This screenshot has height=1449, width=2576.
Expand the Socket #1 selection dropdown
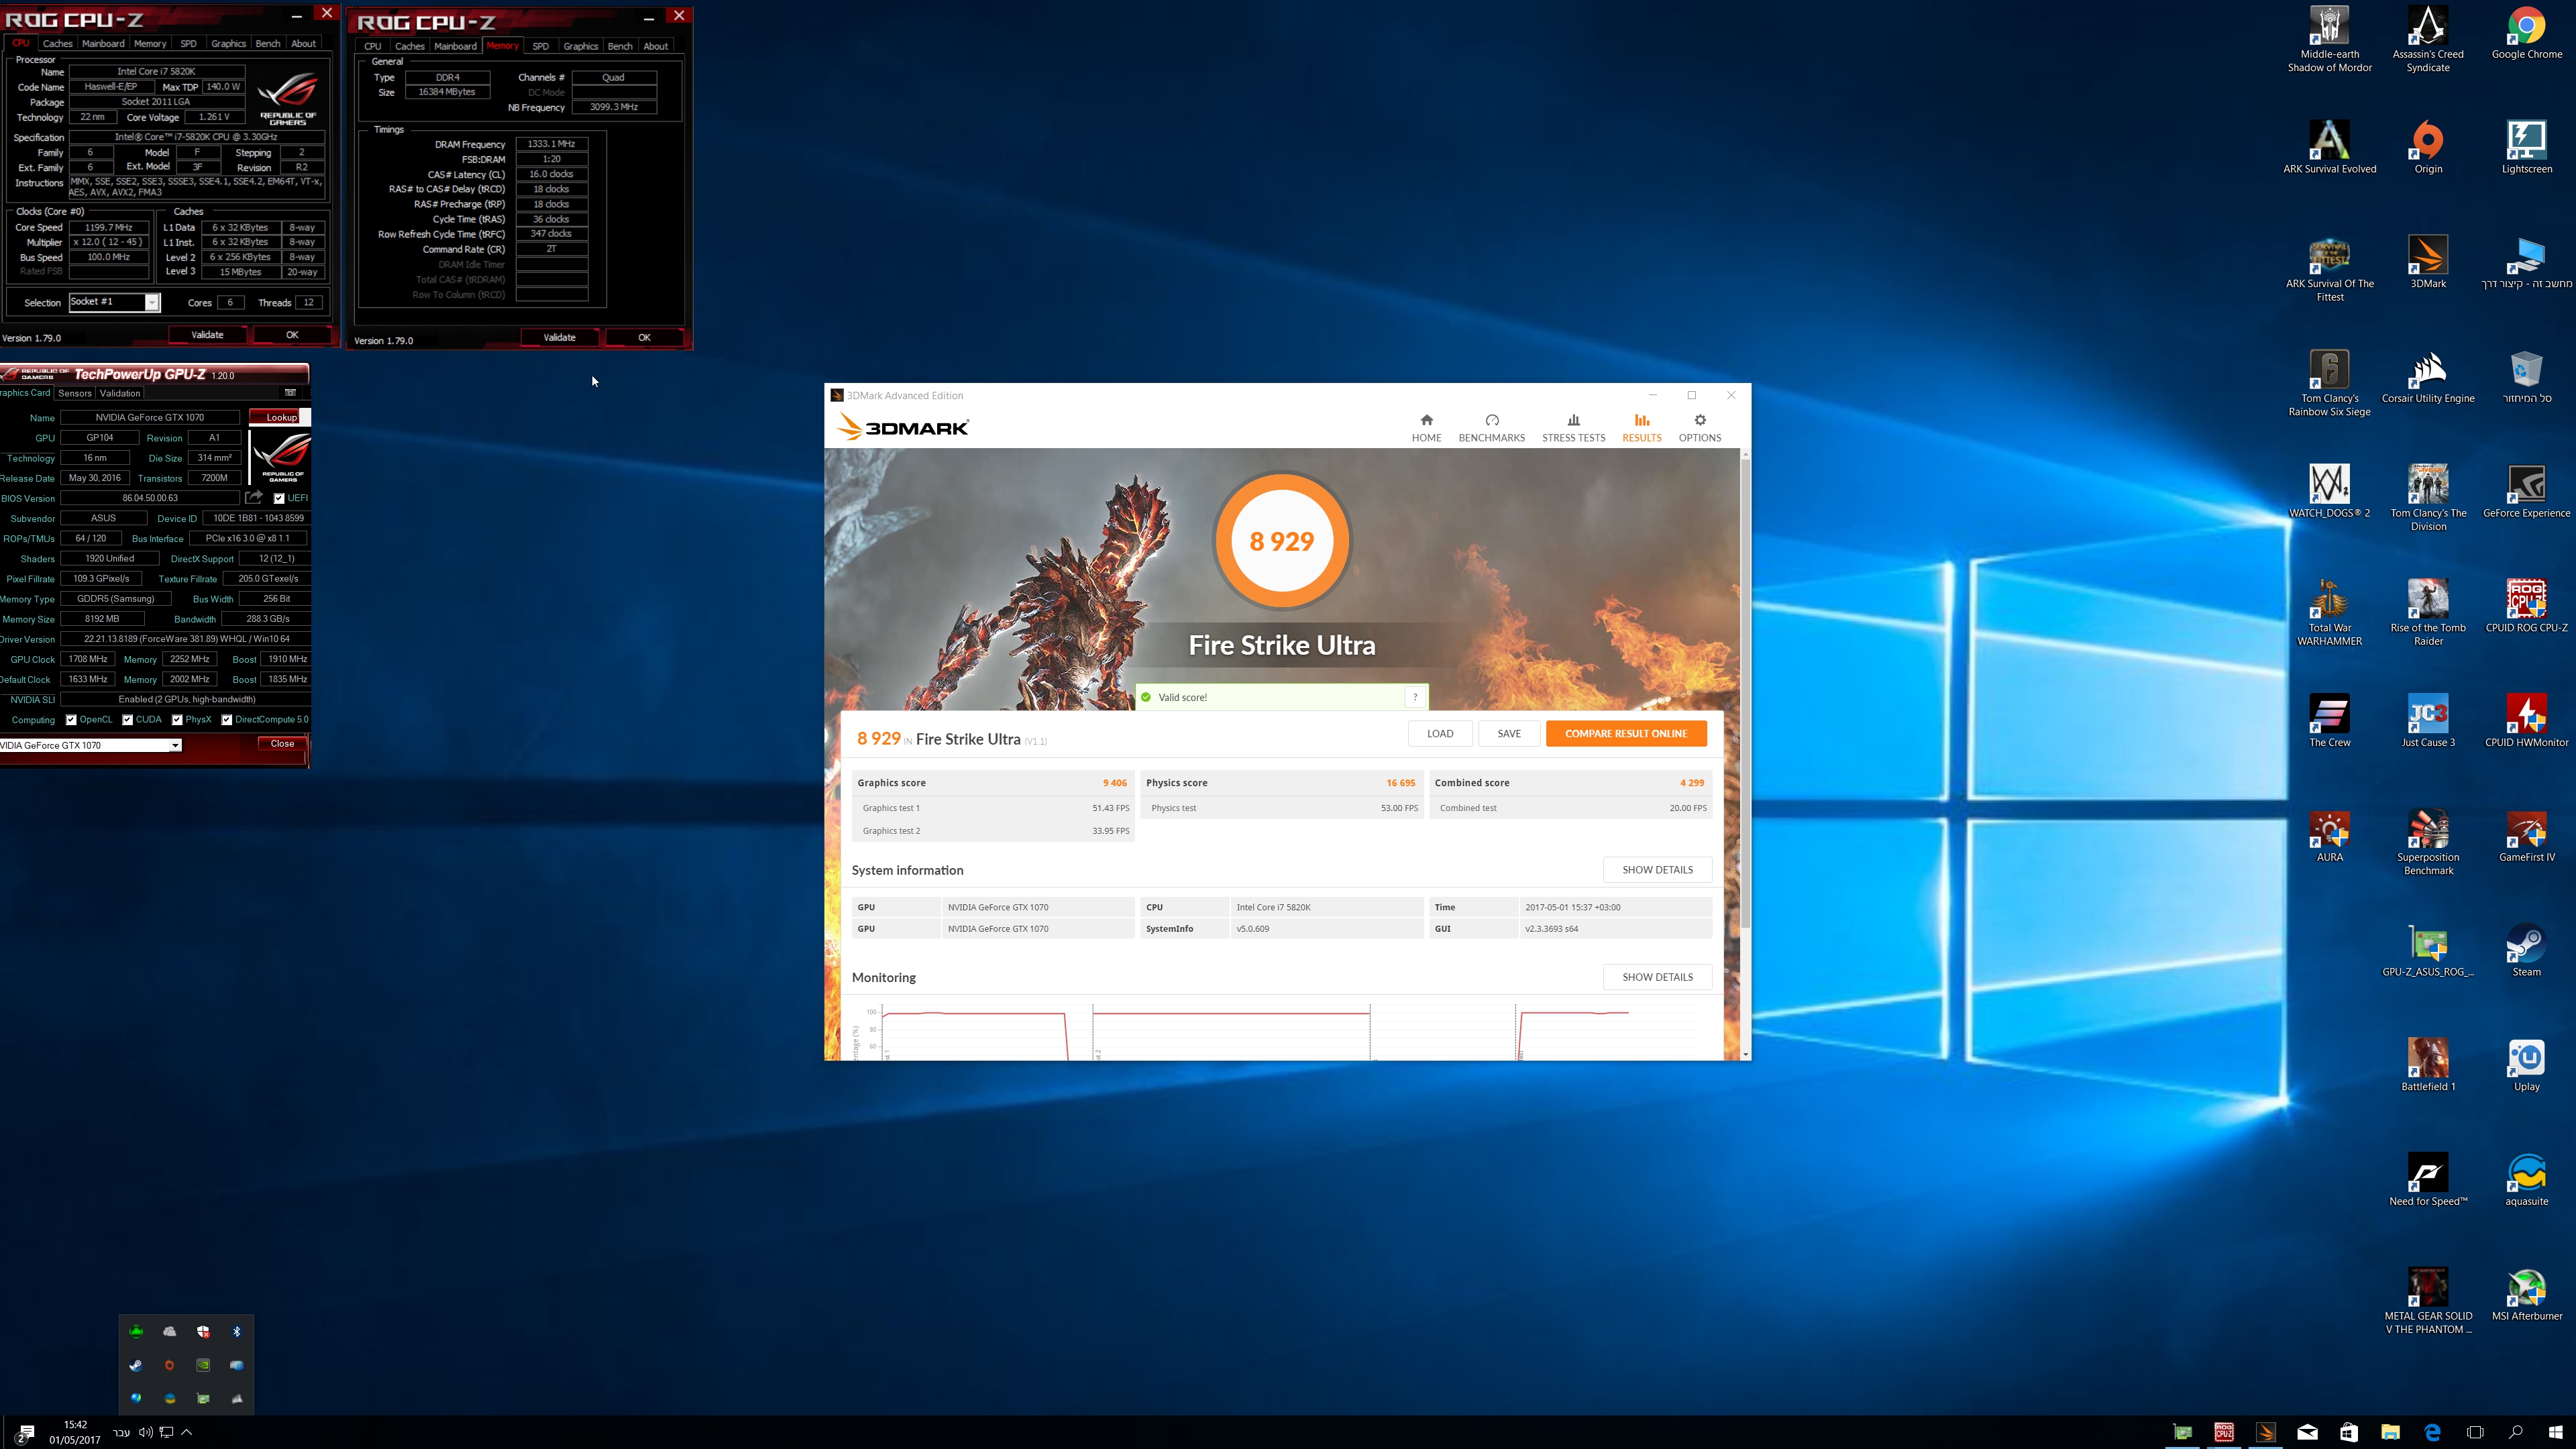coord(152,302)
